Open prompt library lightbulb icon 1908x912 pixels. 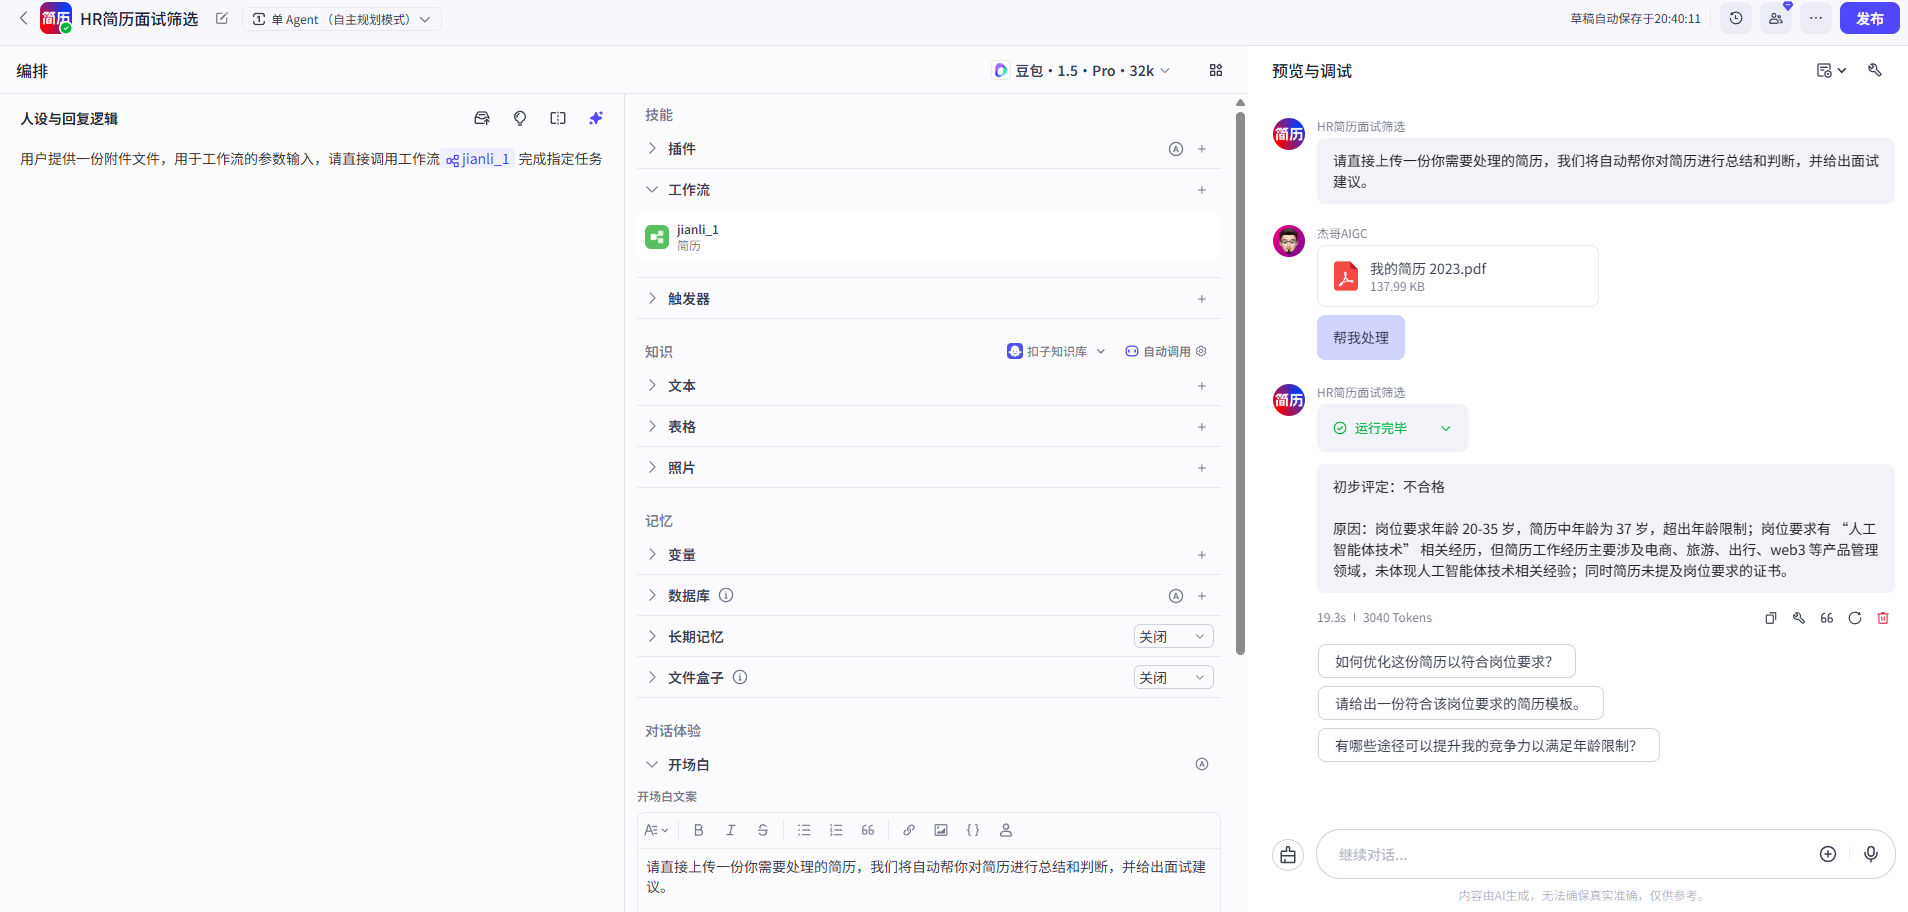[x=520, y=117]
